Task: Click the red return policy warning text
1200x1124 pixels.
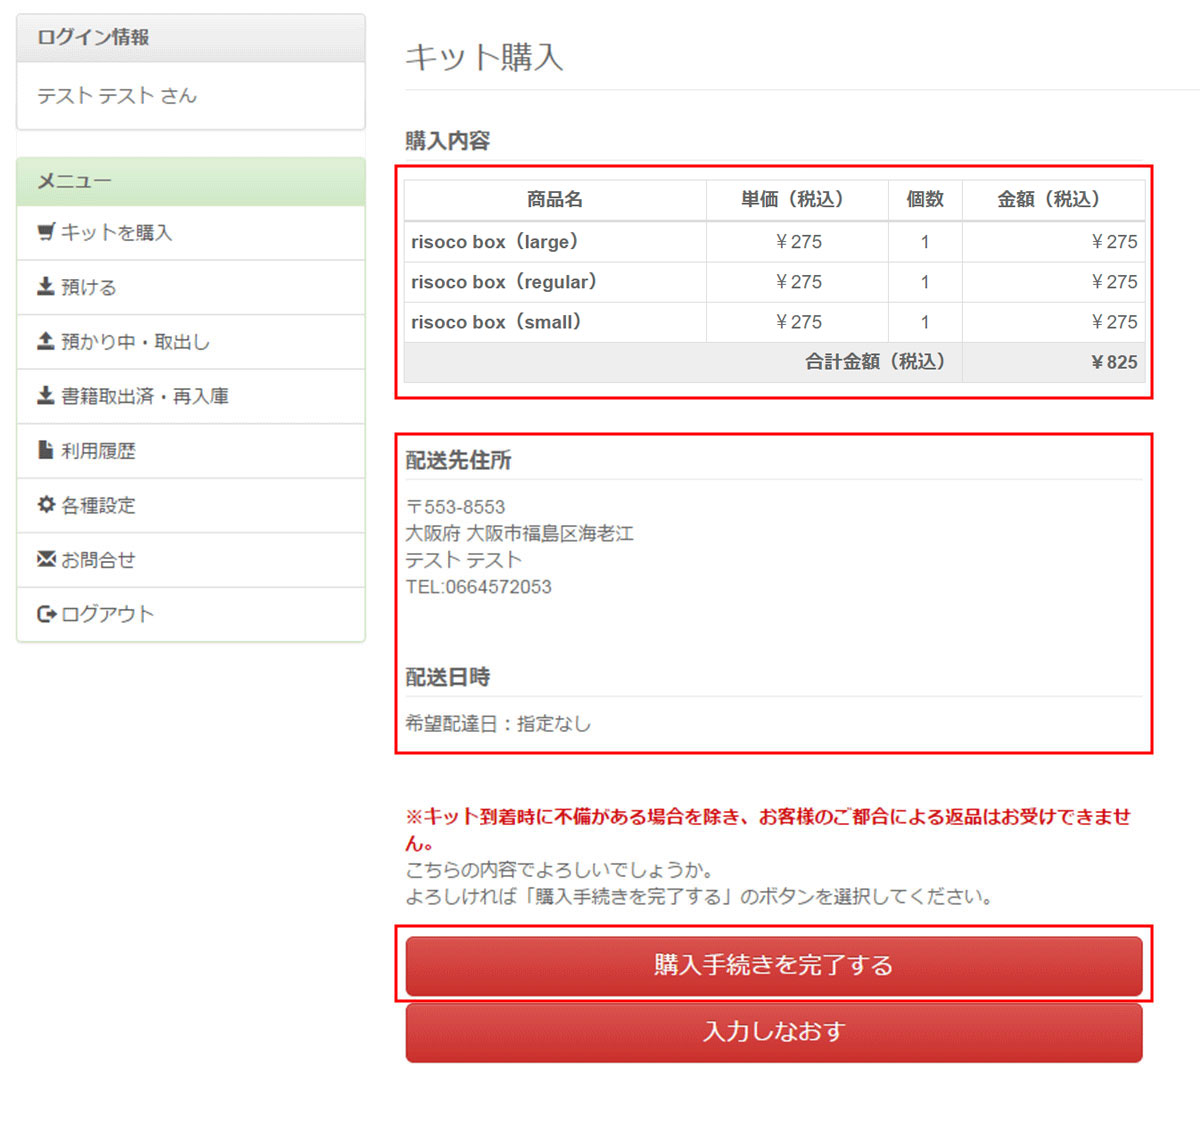Action: [768, 829]
